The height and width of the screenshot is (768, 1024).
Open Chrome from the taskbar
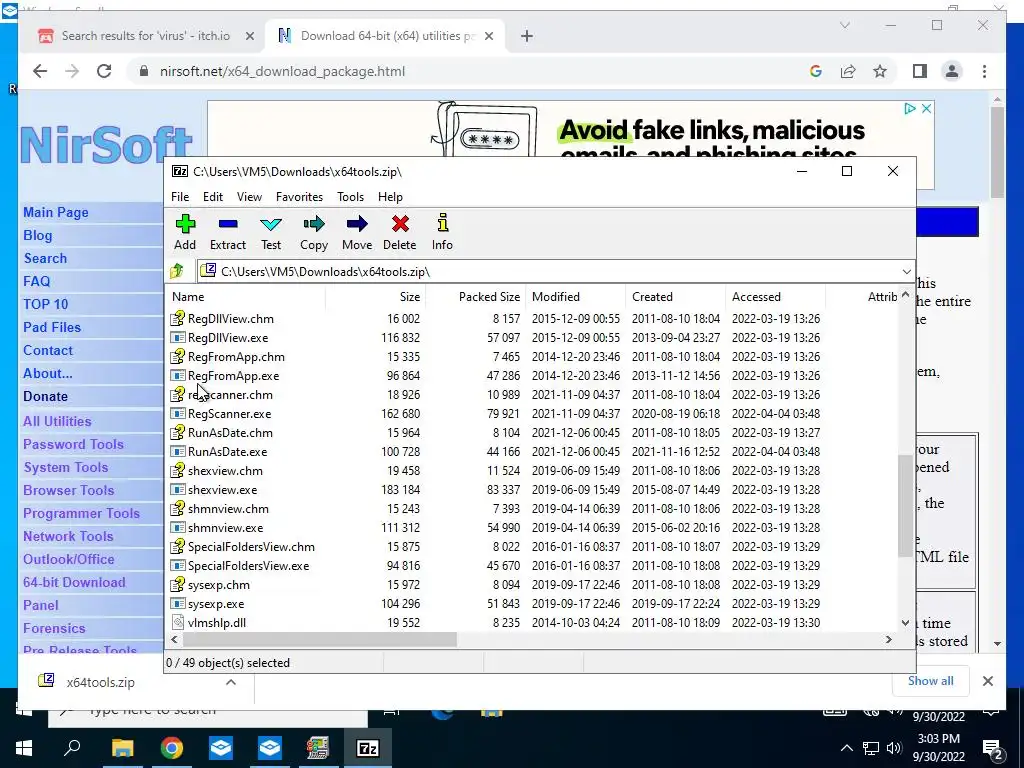click(x=172, y=748)
